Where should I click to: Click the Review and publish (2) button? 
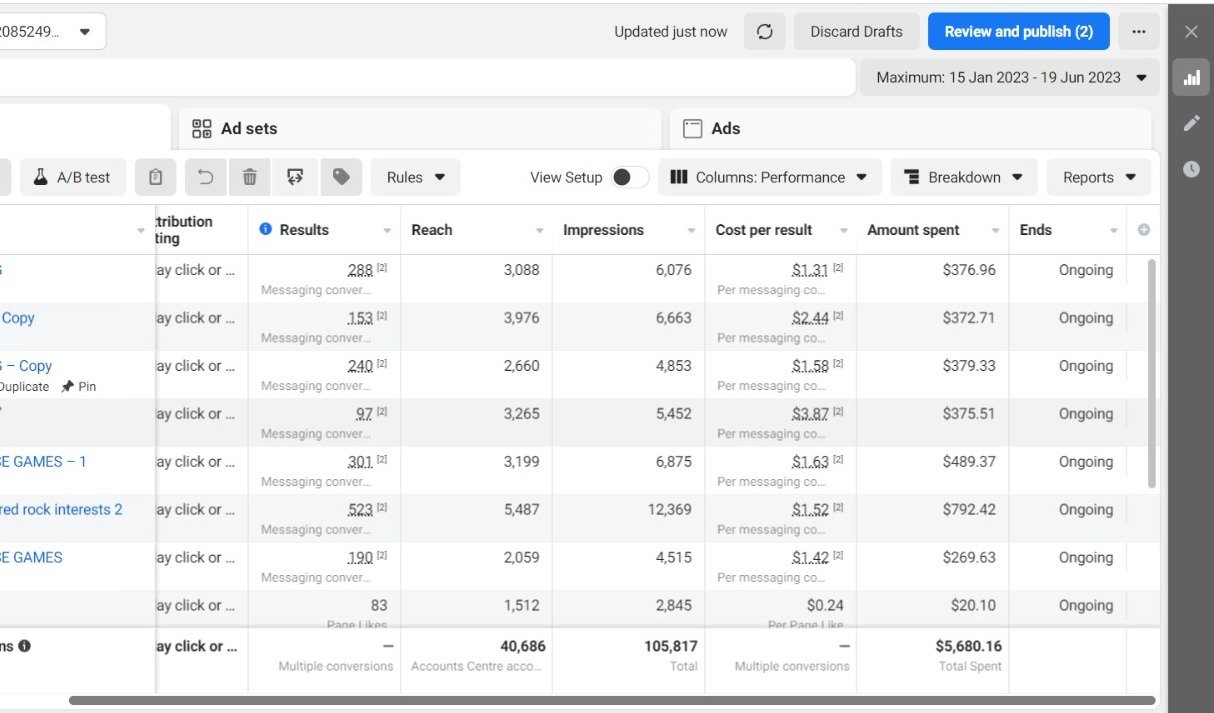coord(1018,32)
